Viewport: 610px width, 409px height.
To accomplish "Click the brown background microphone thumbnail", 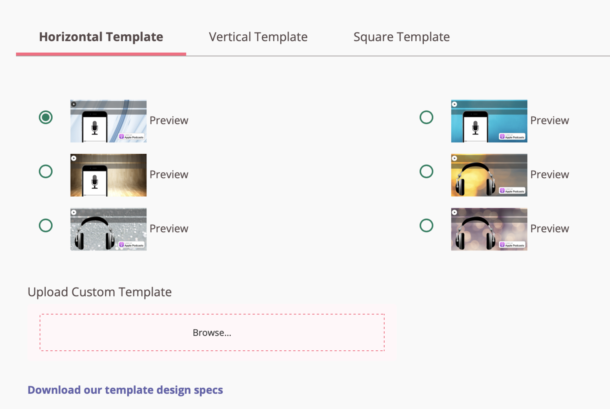I will 108,175.
